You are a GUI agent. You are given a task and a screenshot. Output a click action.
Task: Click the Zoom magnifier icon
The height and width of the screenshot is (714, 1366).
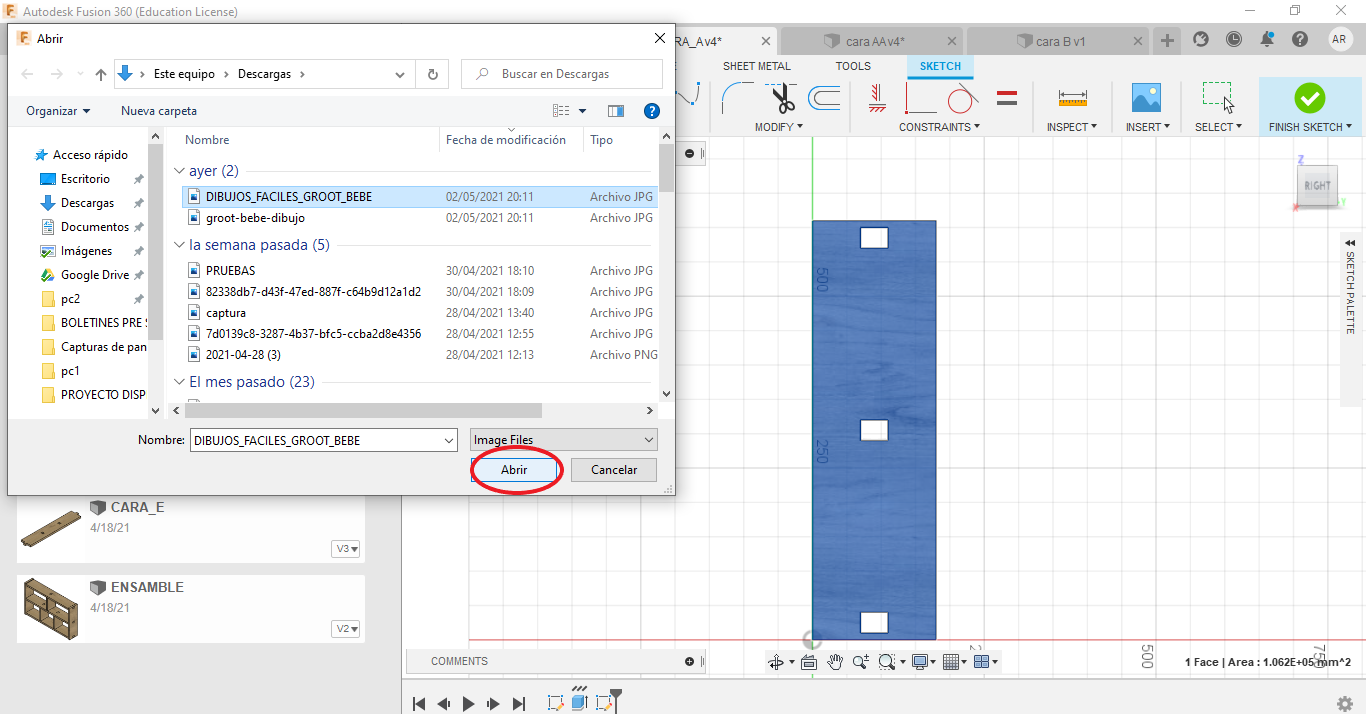(860, 662)
